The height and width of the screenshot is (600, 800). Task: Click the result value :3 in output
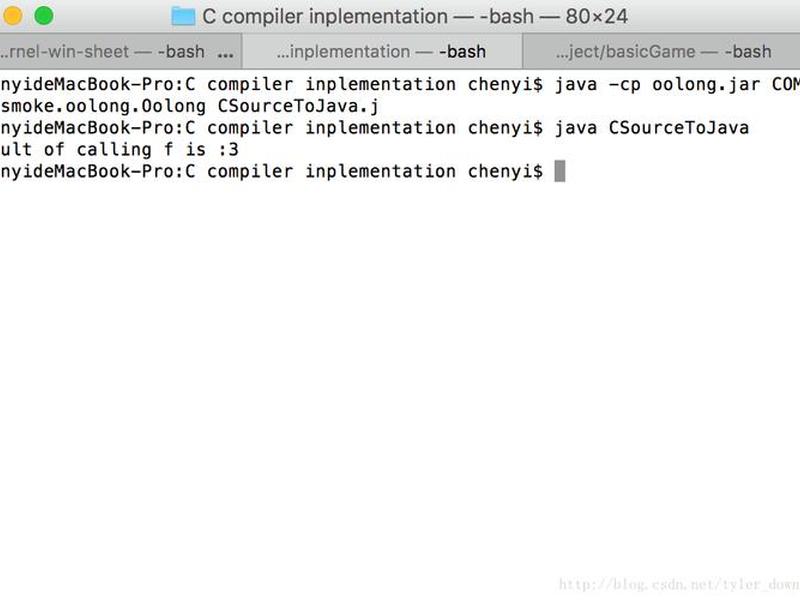(229, 149)
